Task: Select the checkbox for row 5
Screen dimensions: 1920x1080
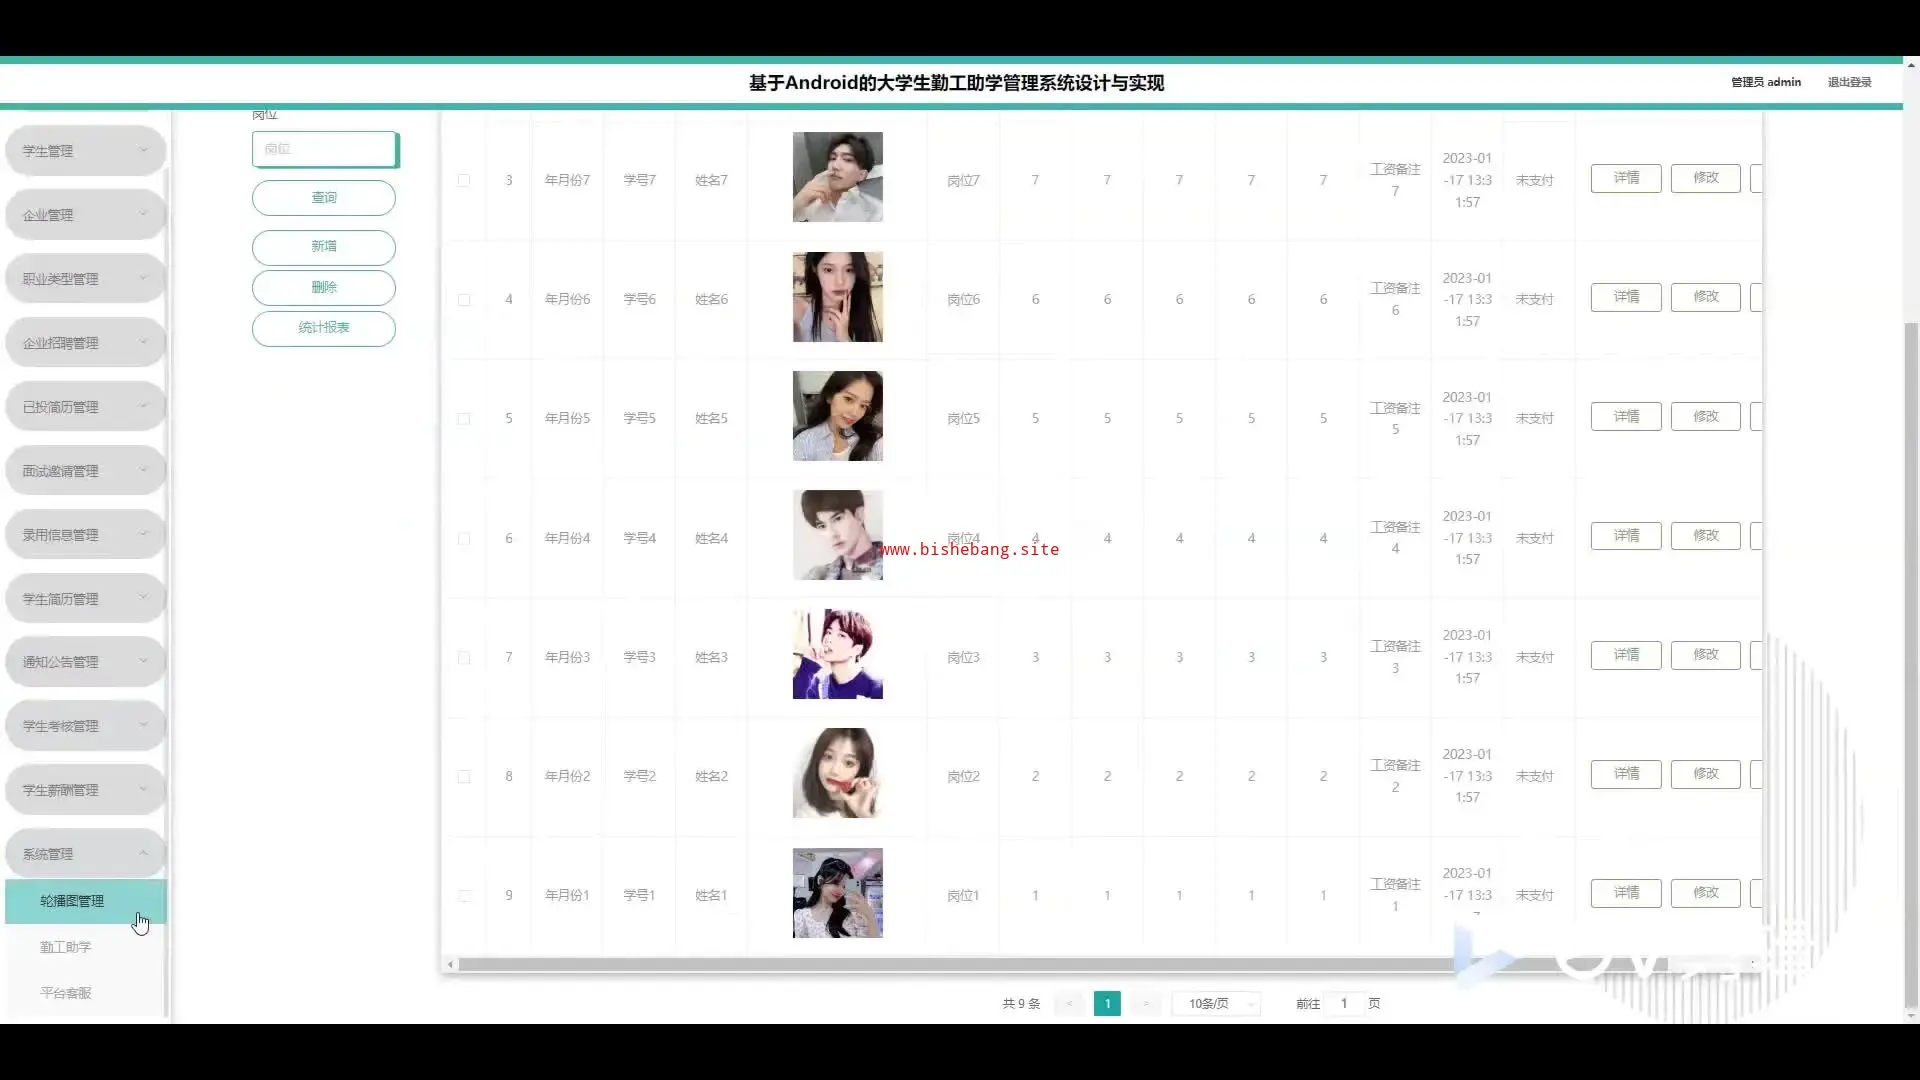Action: [x=464, y=419]
